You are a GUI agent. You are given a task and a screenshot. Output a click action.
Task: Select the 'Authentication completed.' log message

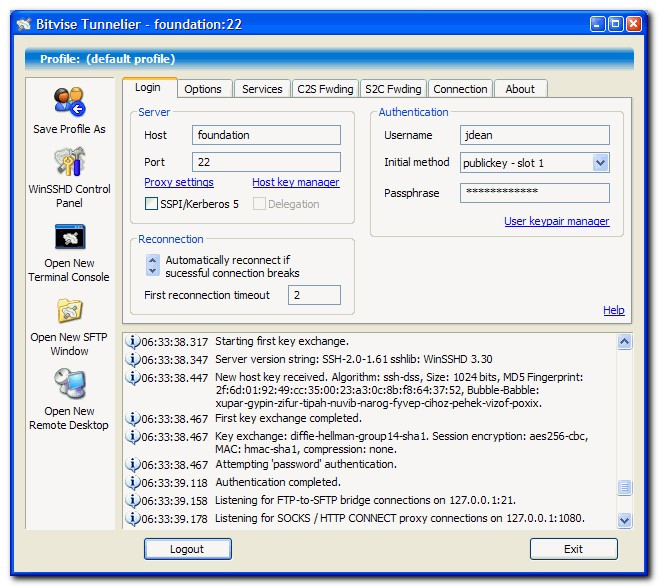[x=278, y=482]
